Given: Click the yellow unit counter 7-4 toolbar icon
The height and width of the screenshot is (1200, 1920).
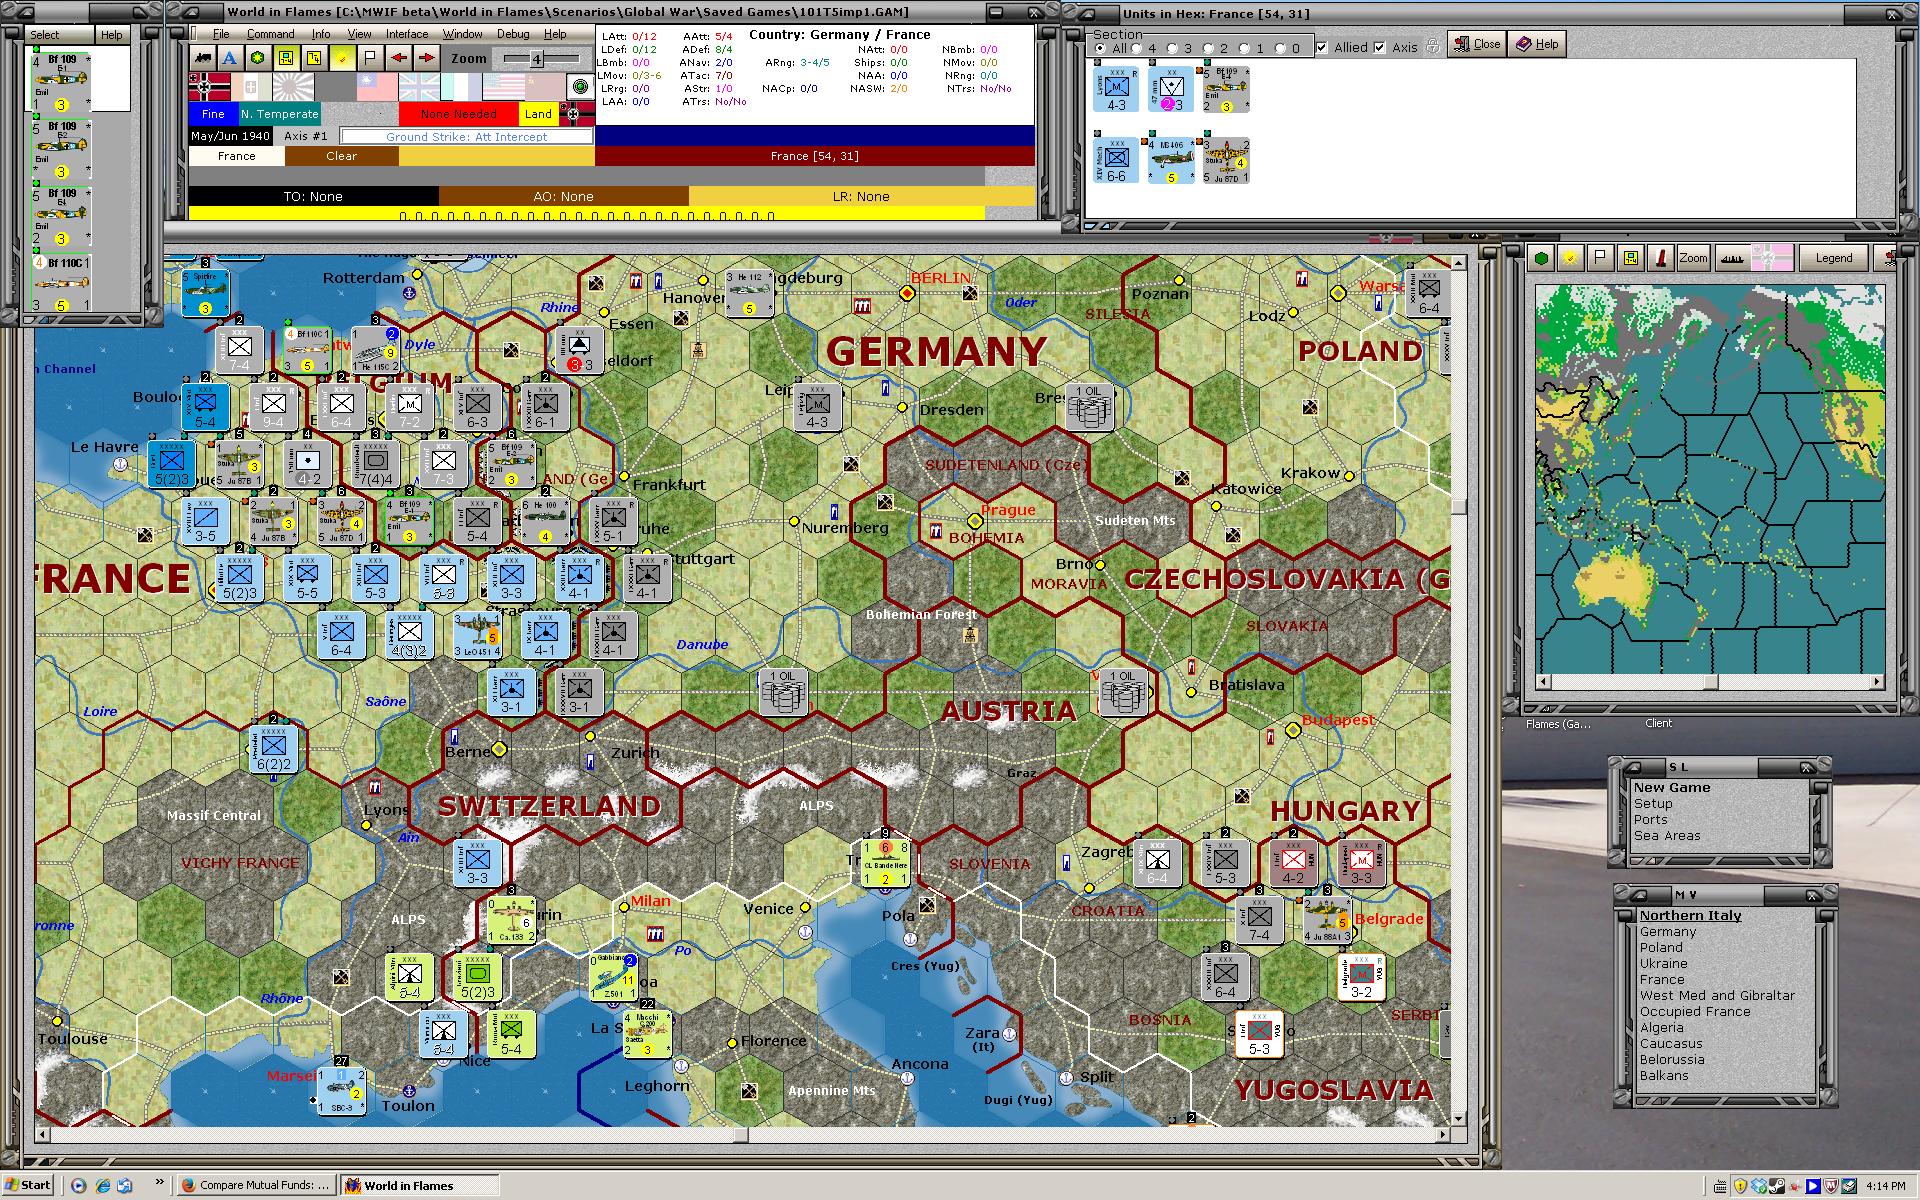Looking at the screenshot, I should (286, 58).
